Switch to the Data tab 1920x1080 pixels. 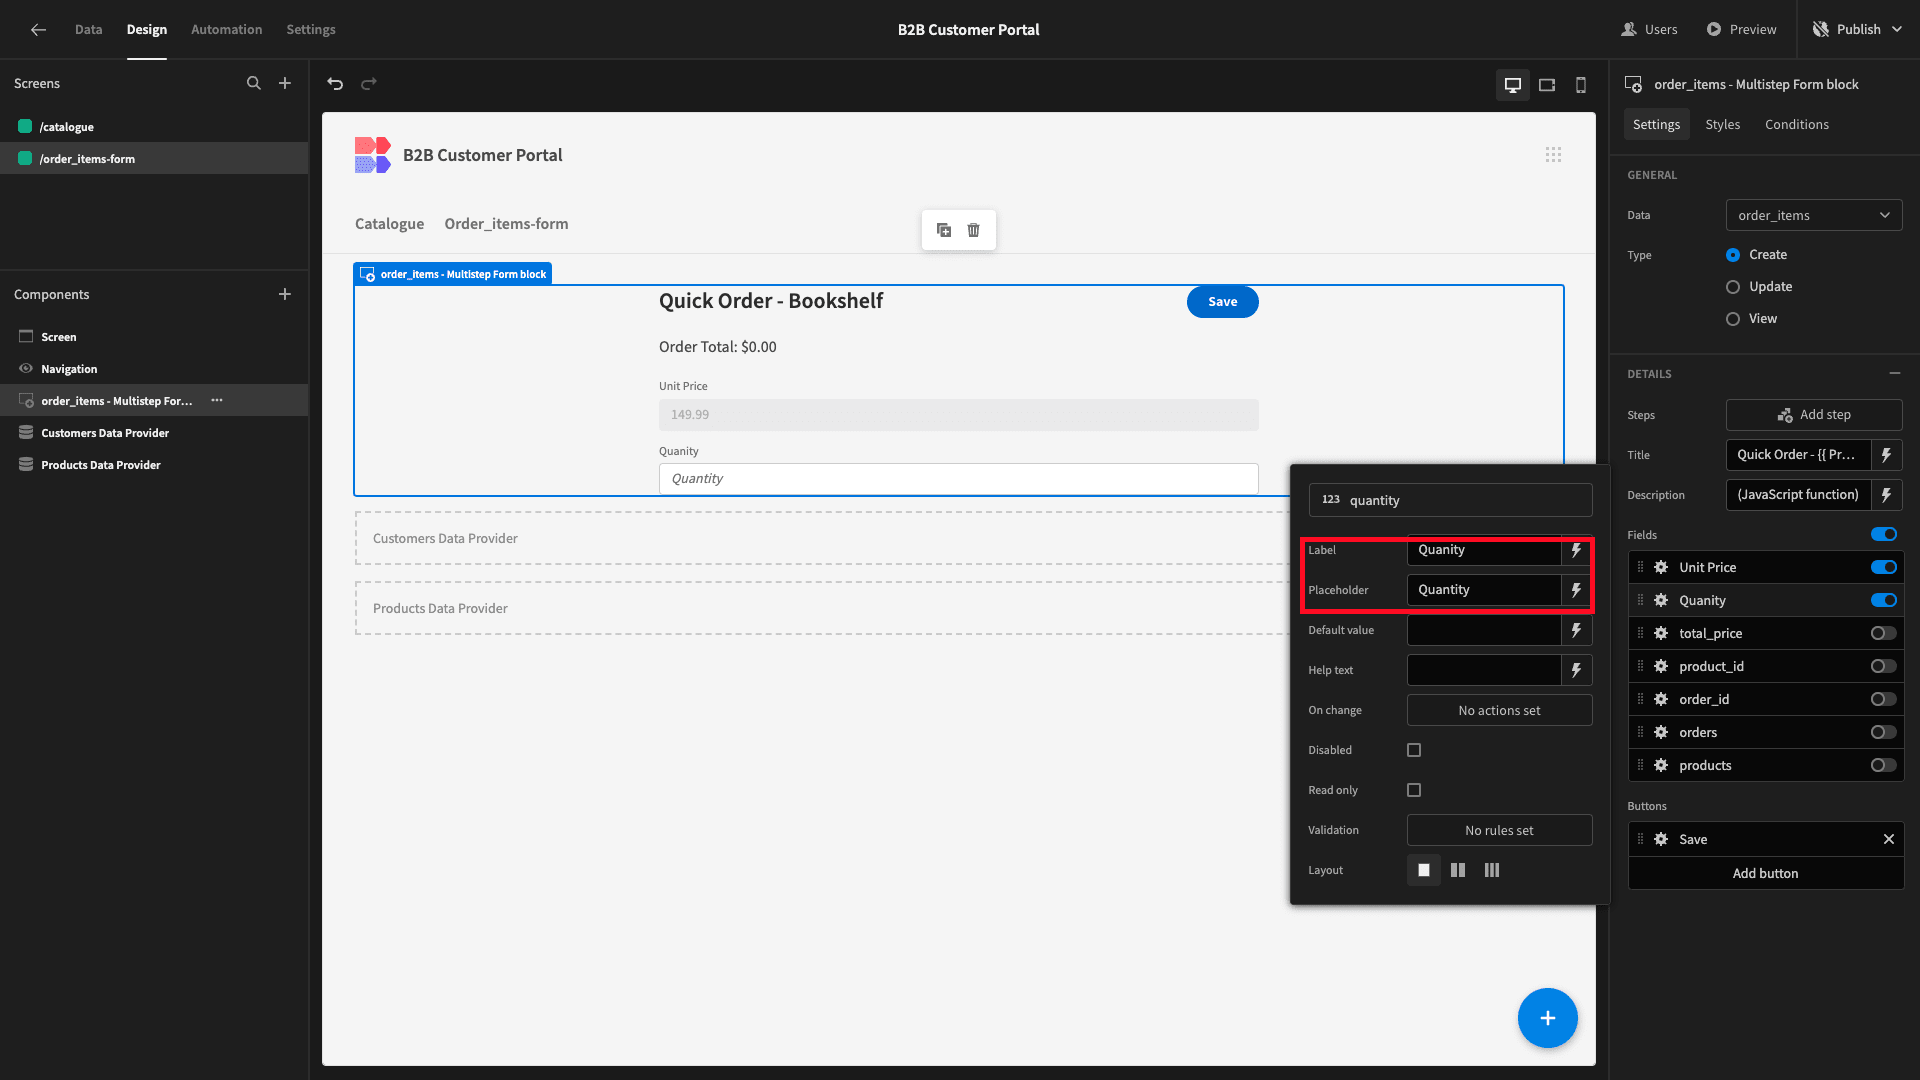(88, 30)
